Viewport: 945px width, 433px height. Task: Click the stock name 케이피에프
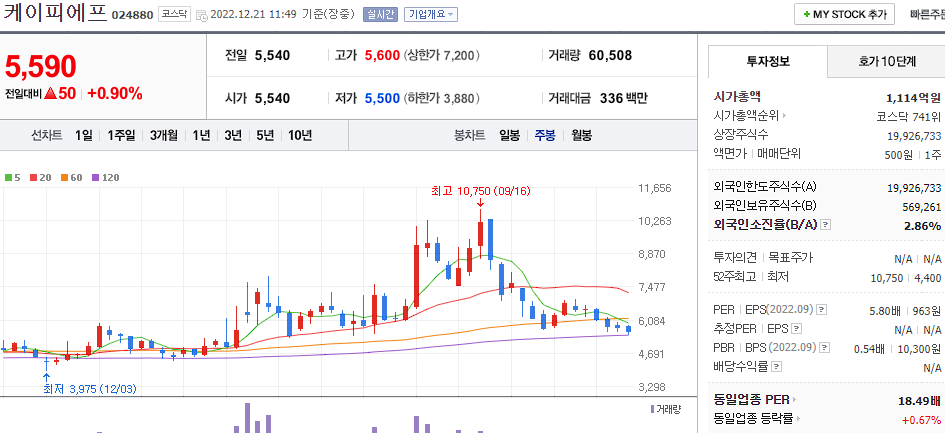[x=55, y=13]
